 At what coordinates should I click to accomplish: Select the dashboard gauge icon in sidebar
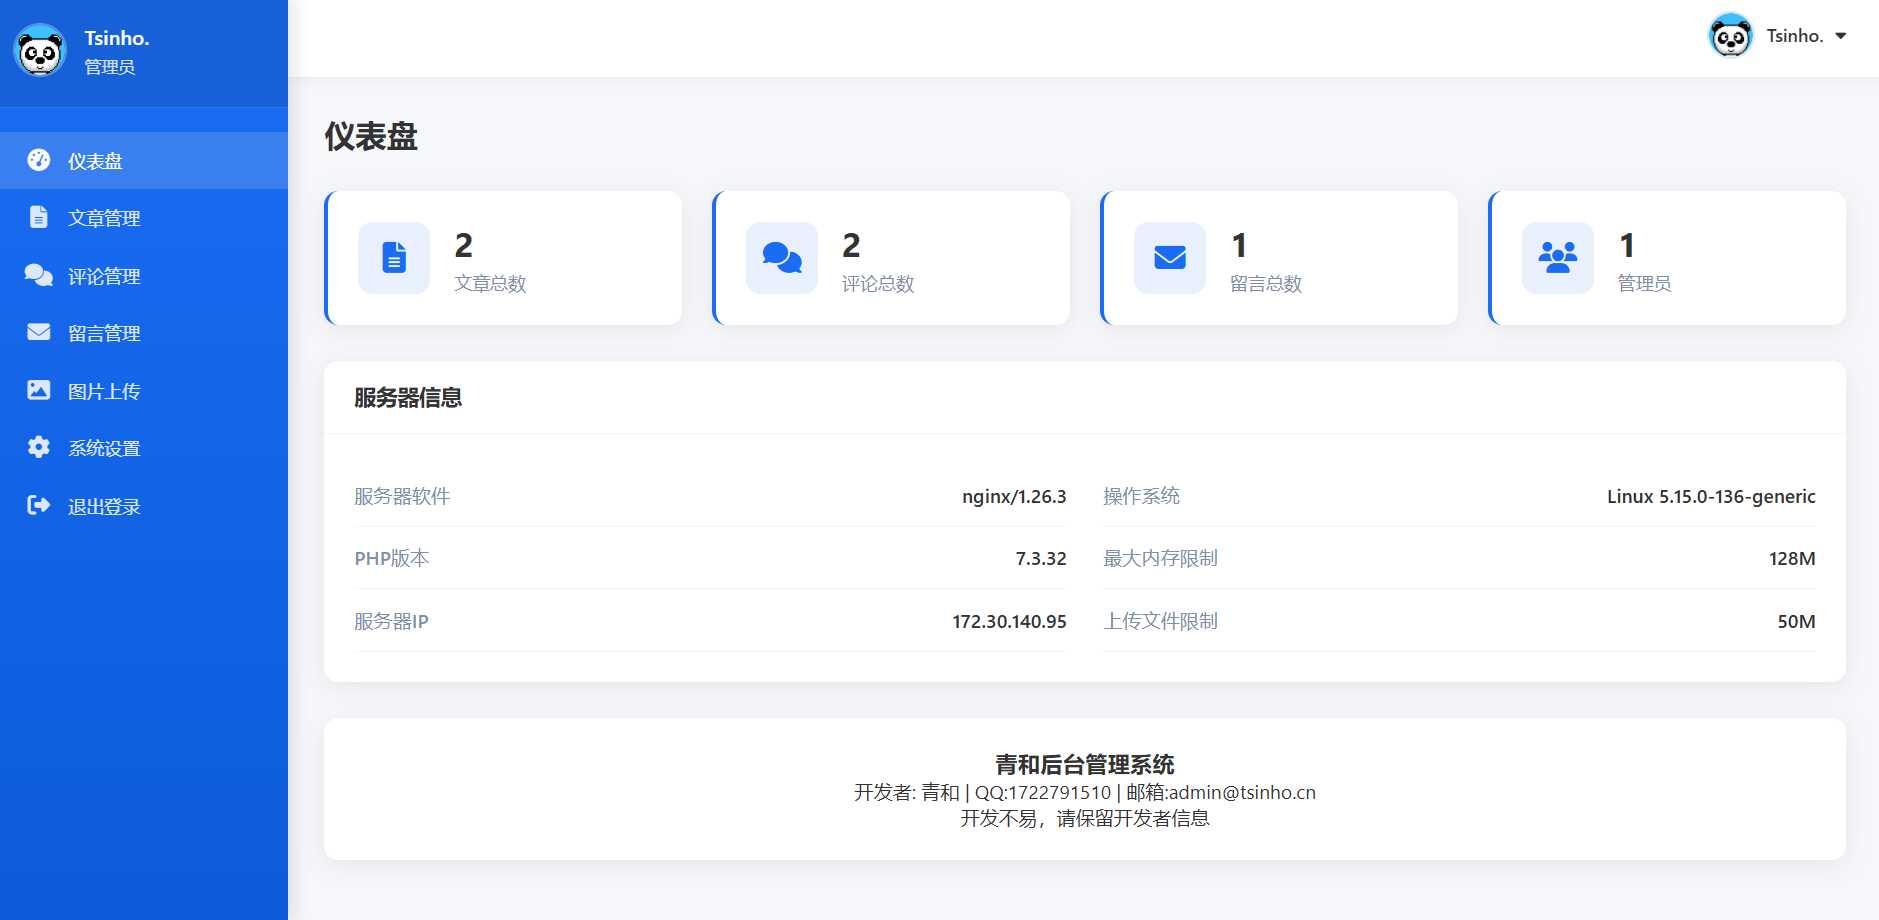click(x=38, y=160)
